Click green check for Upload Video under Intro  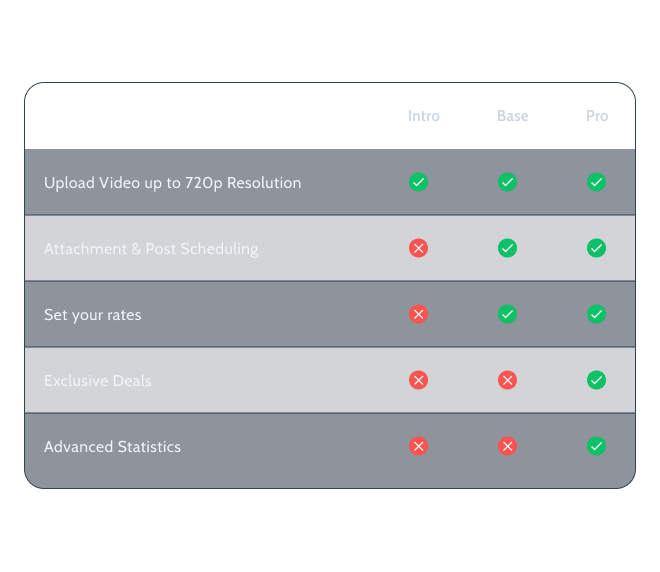pyautogui.click(x=418, y=182)
